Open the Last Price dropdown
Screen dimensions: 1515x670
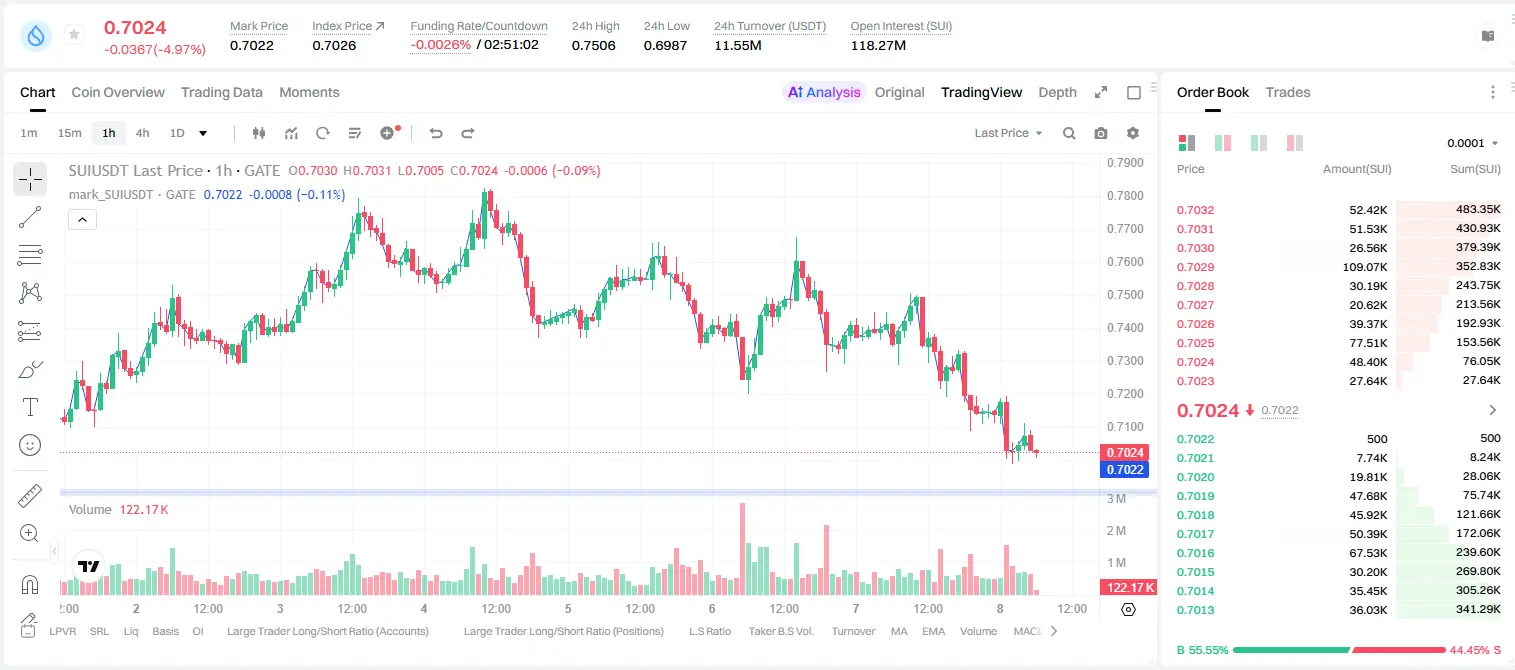click(1008, 133)
